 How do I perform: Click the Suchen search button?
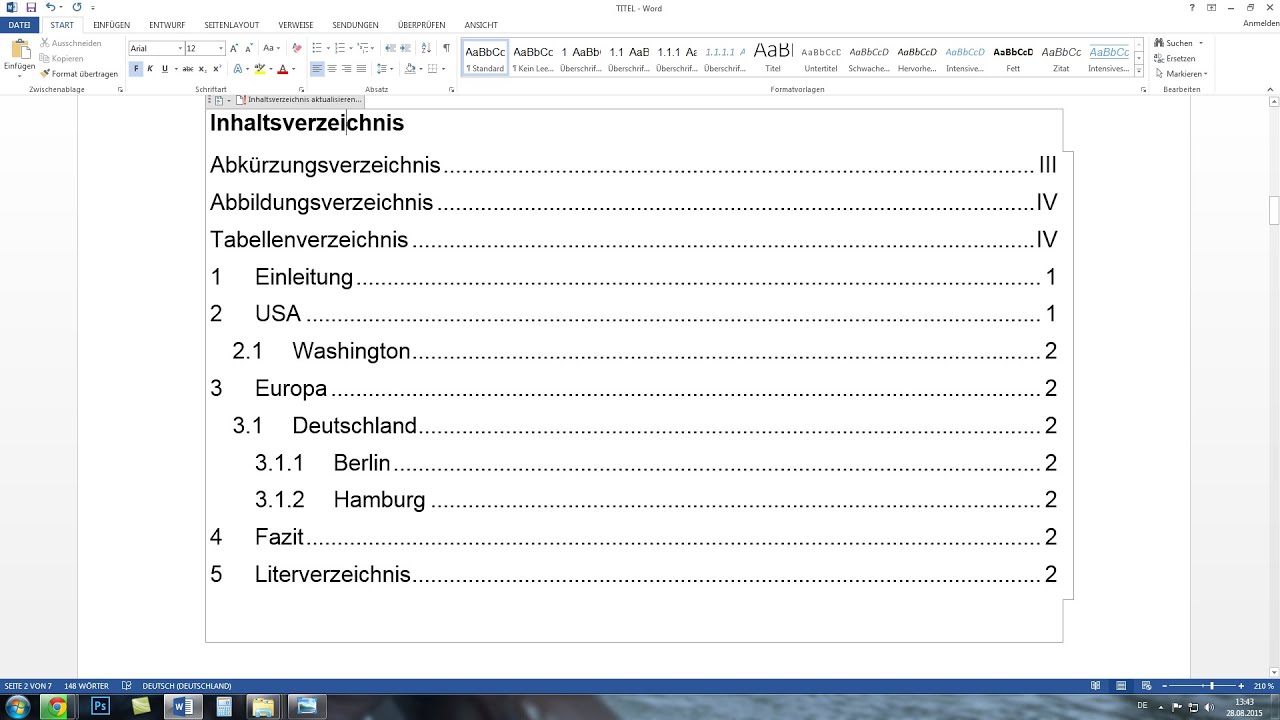point(1175,43)
